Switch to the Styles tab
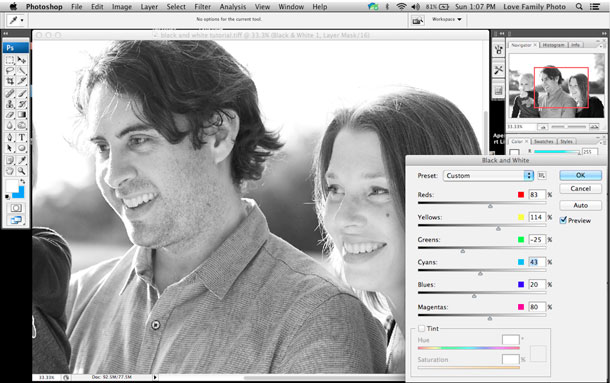 [566, 141]
